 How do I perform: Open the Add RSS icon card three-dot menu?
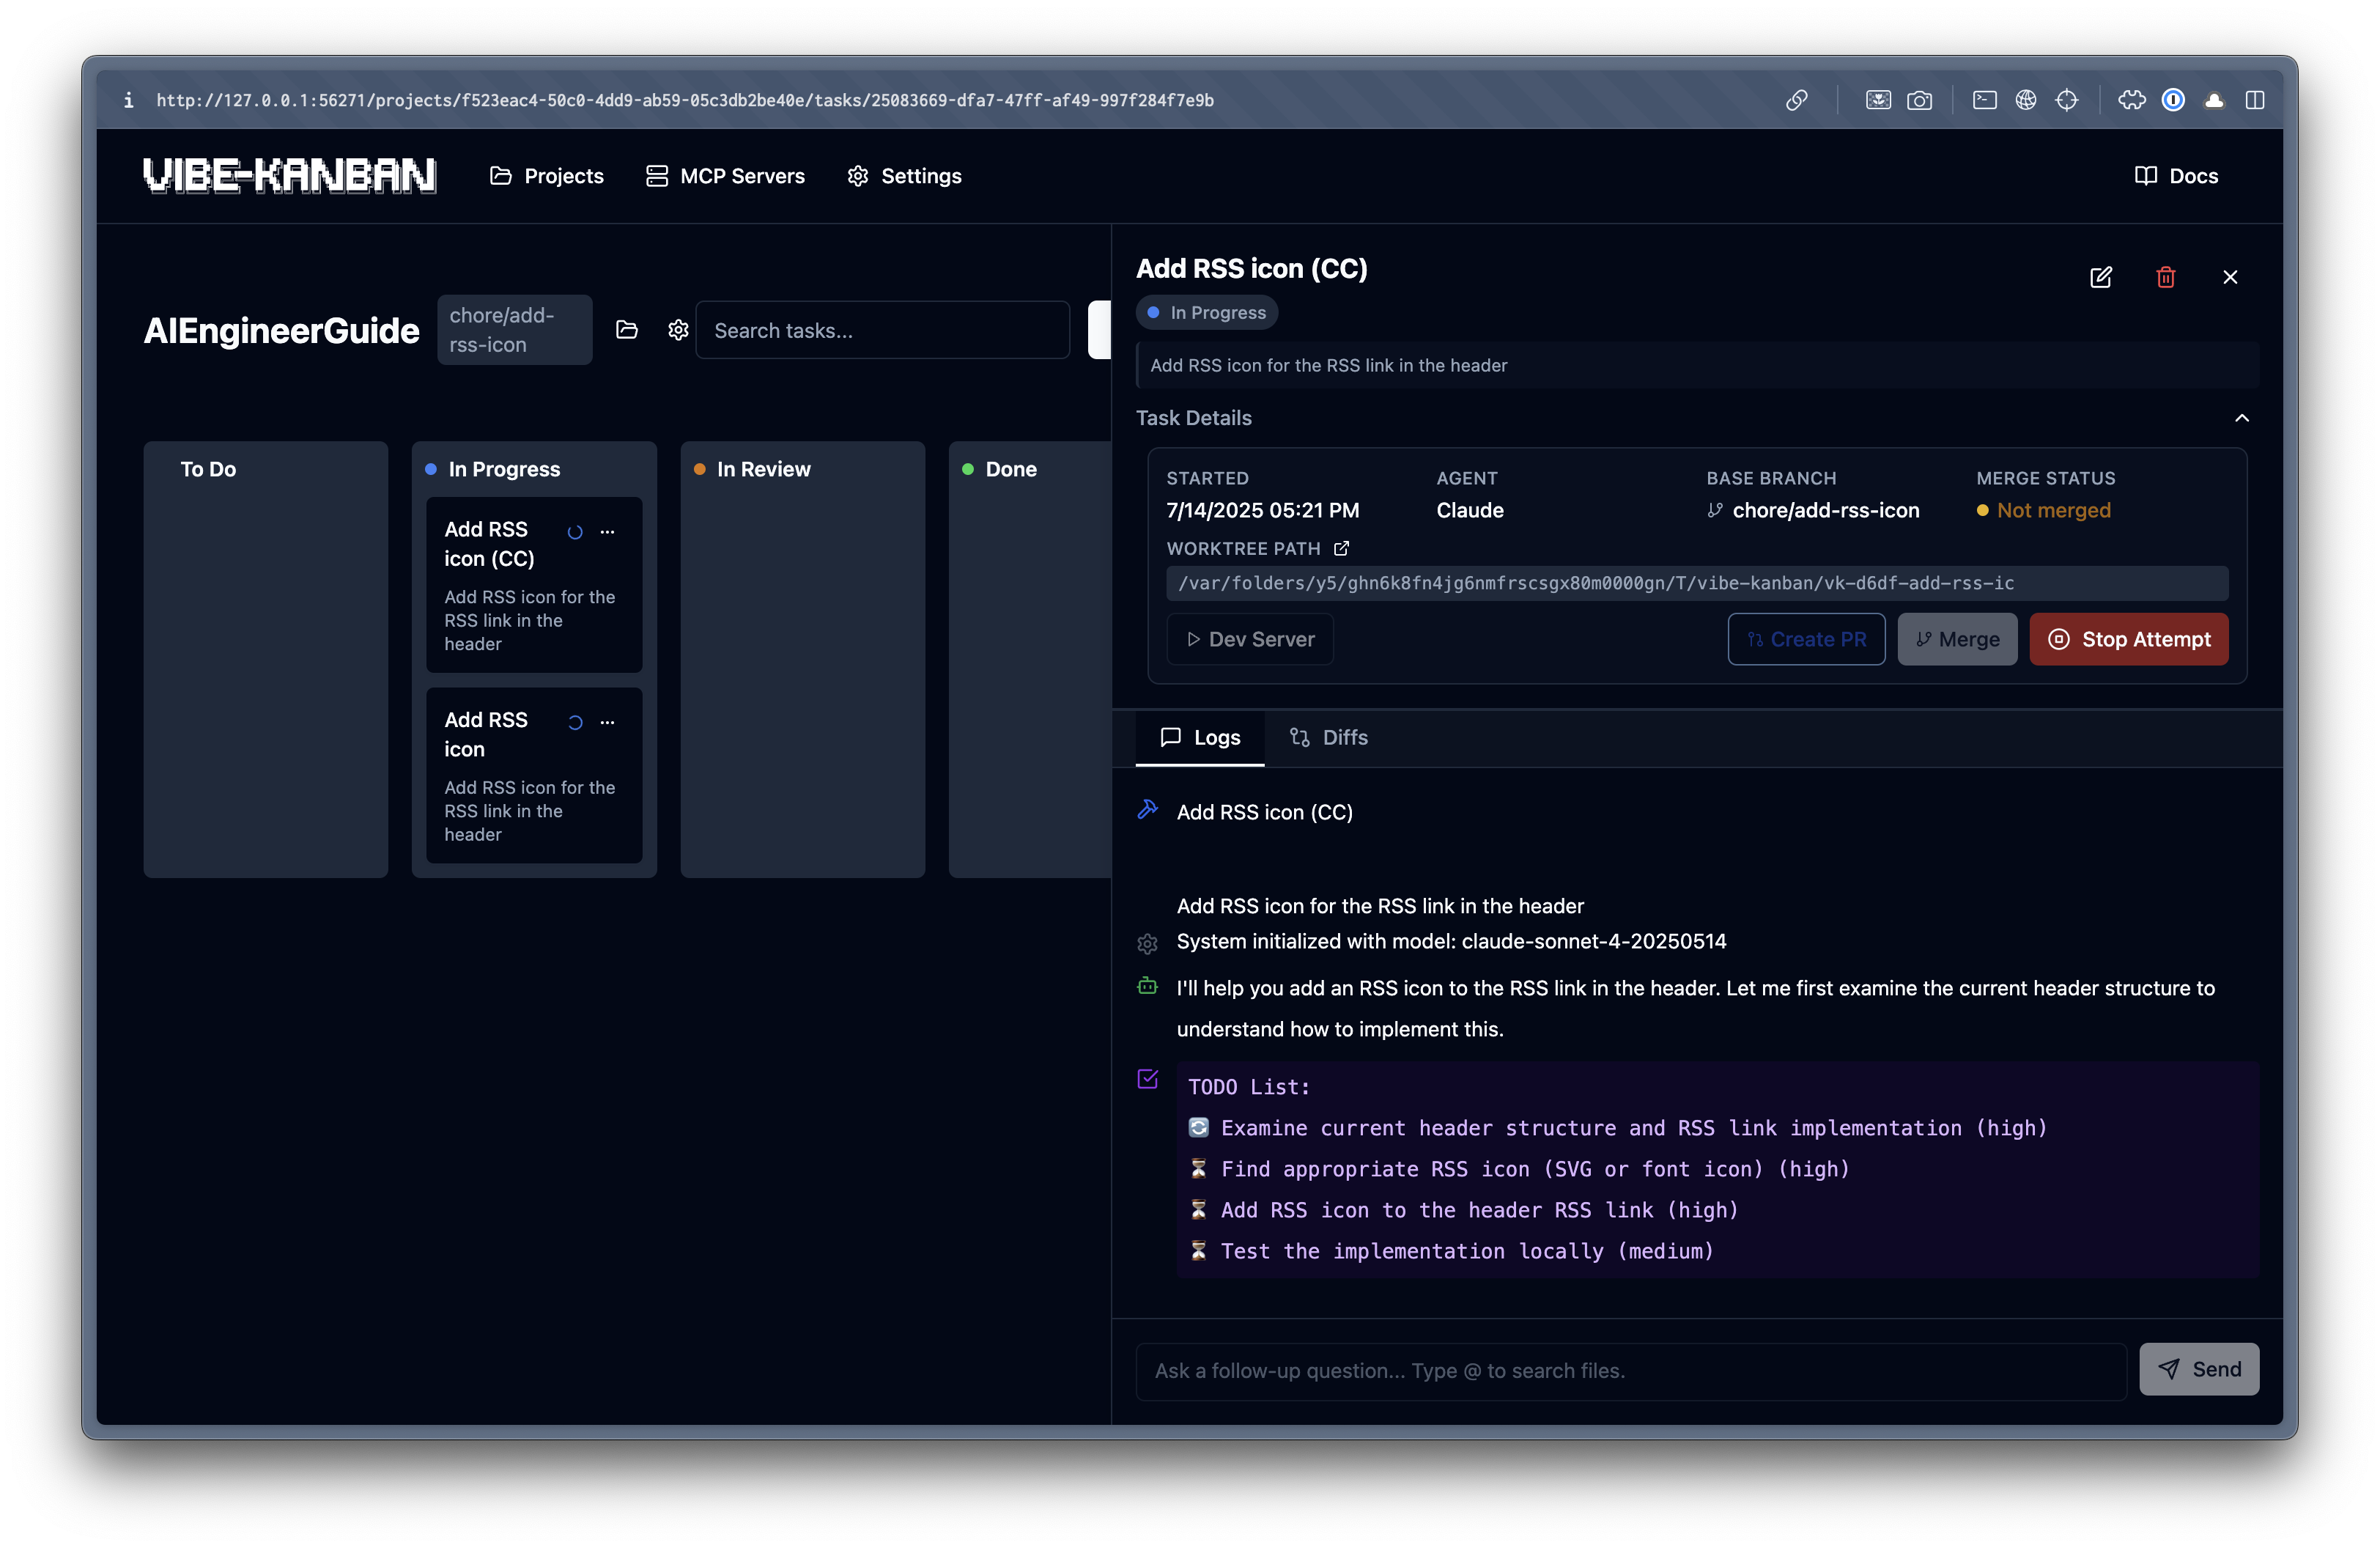point(607,722)
